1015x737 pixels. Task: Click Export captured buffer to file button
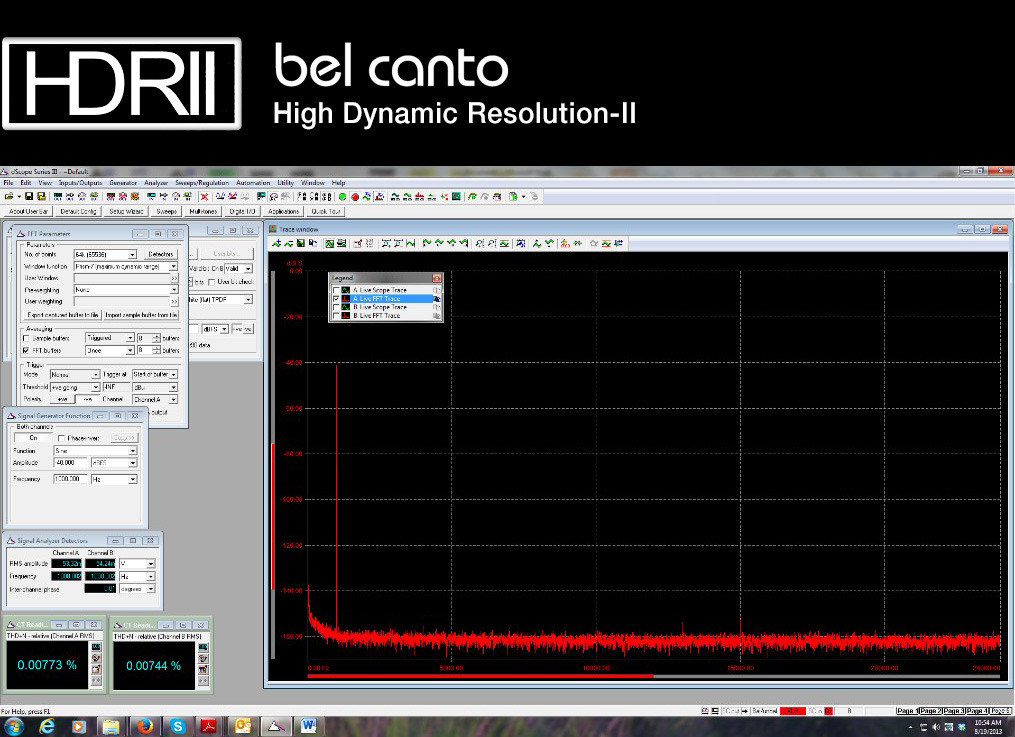pos(63,315)
